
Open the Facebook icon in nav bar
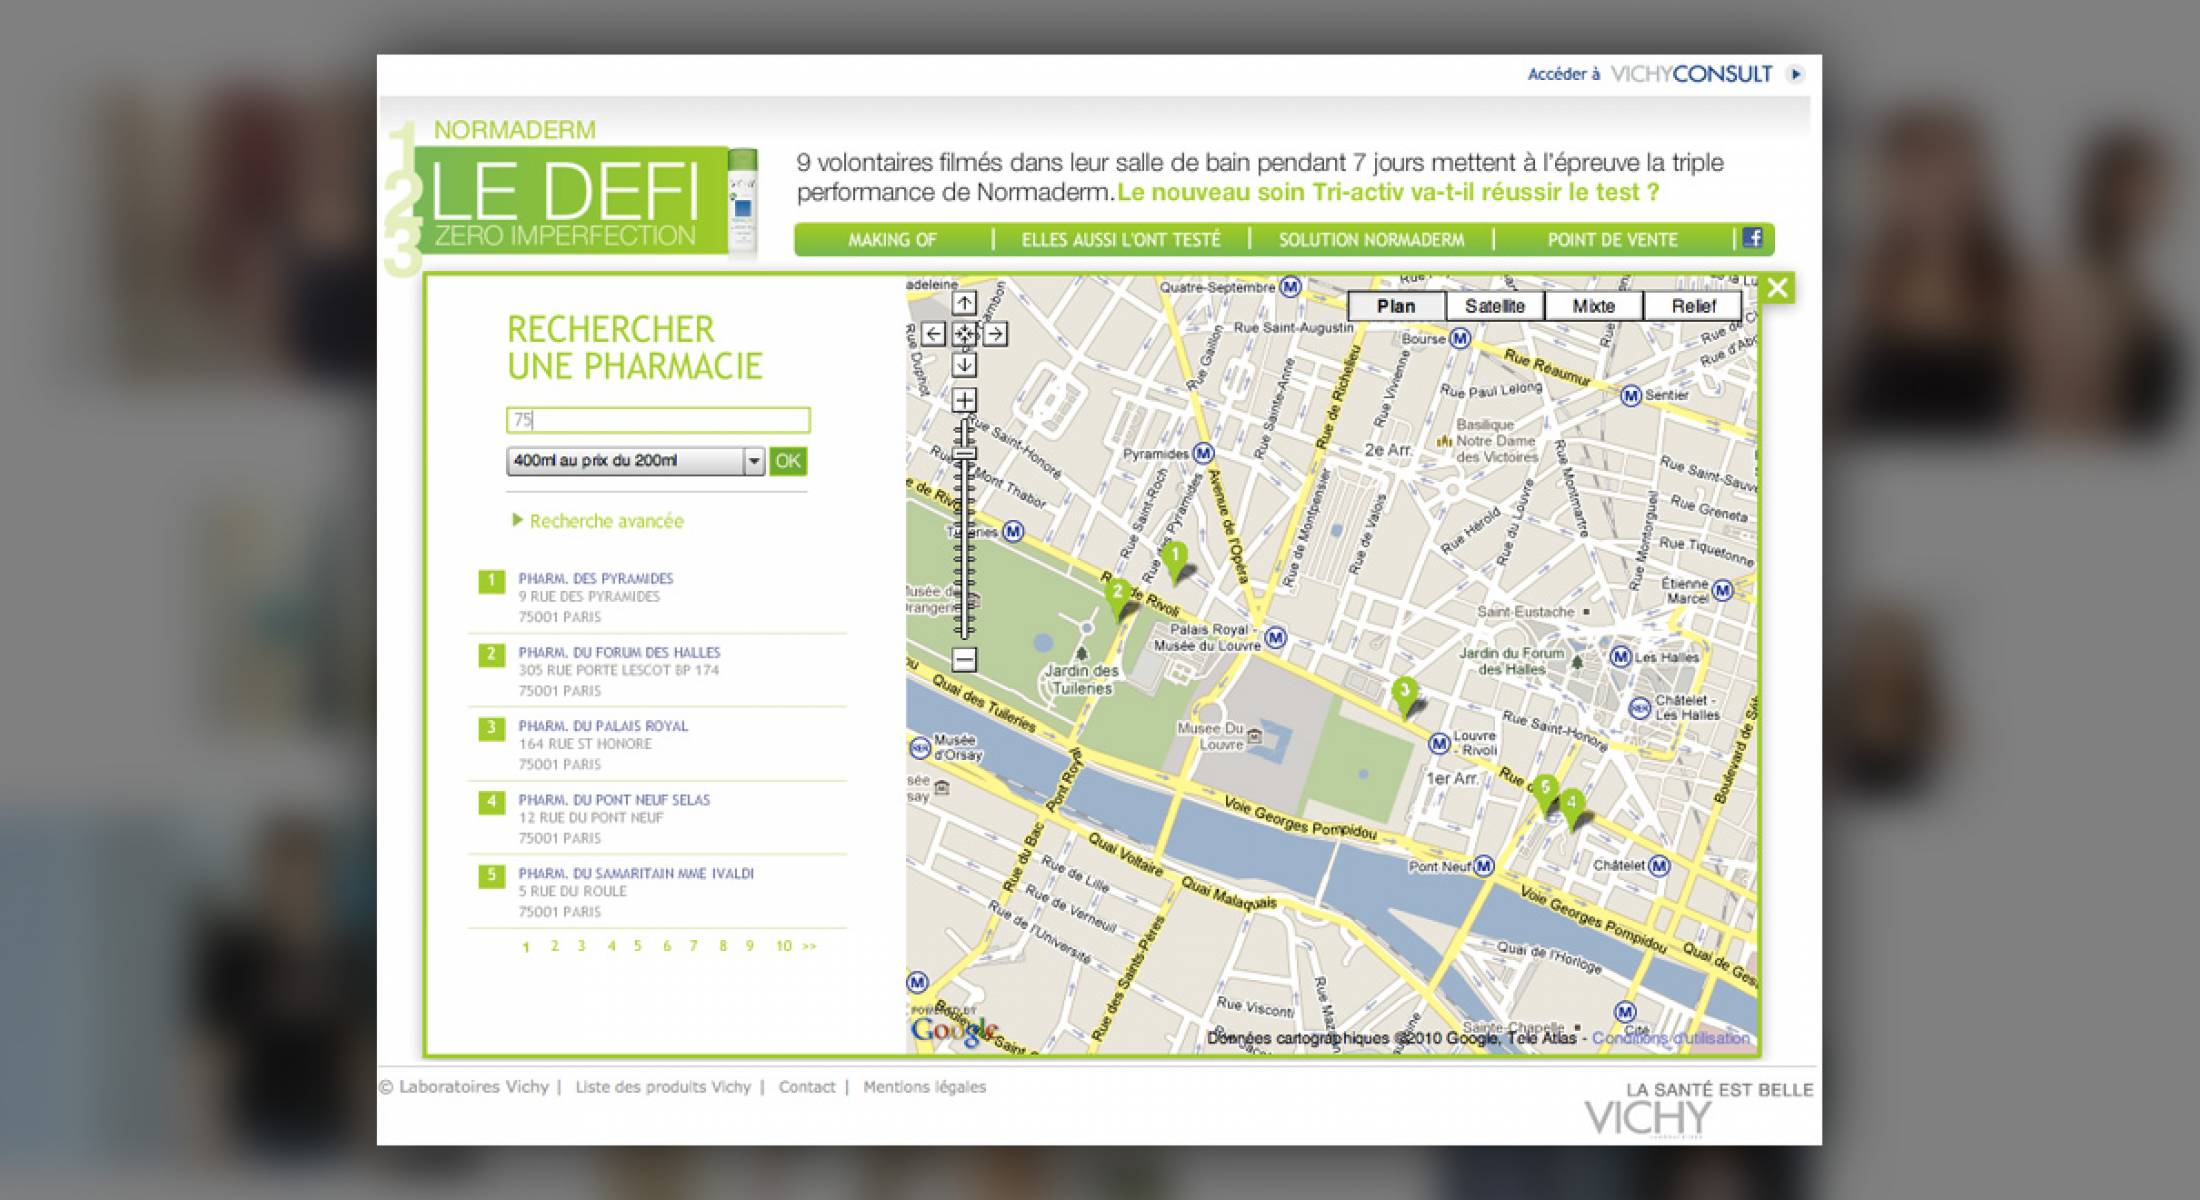pos(1752,238)
